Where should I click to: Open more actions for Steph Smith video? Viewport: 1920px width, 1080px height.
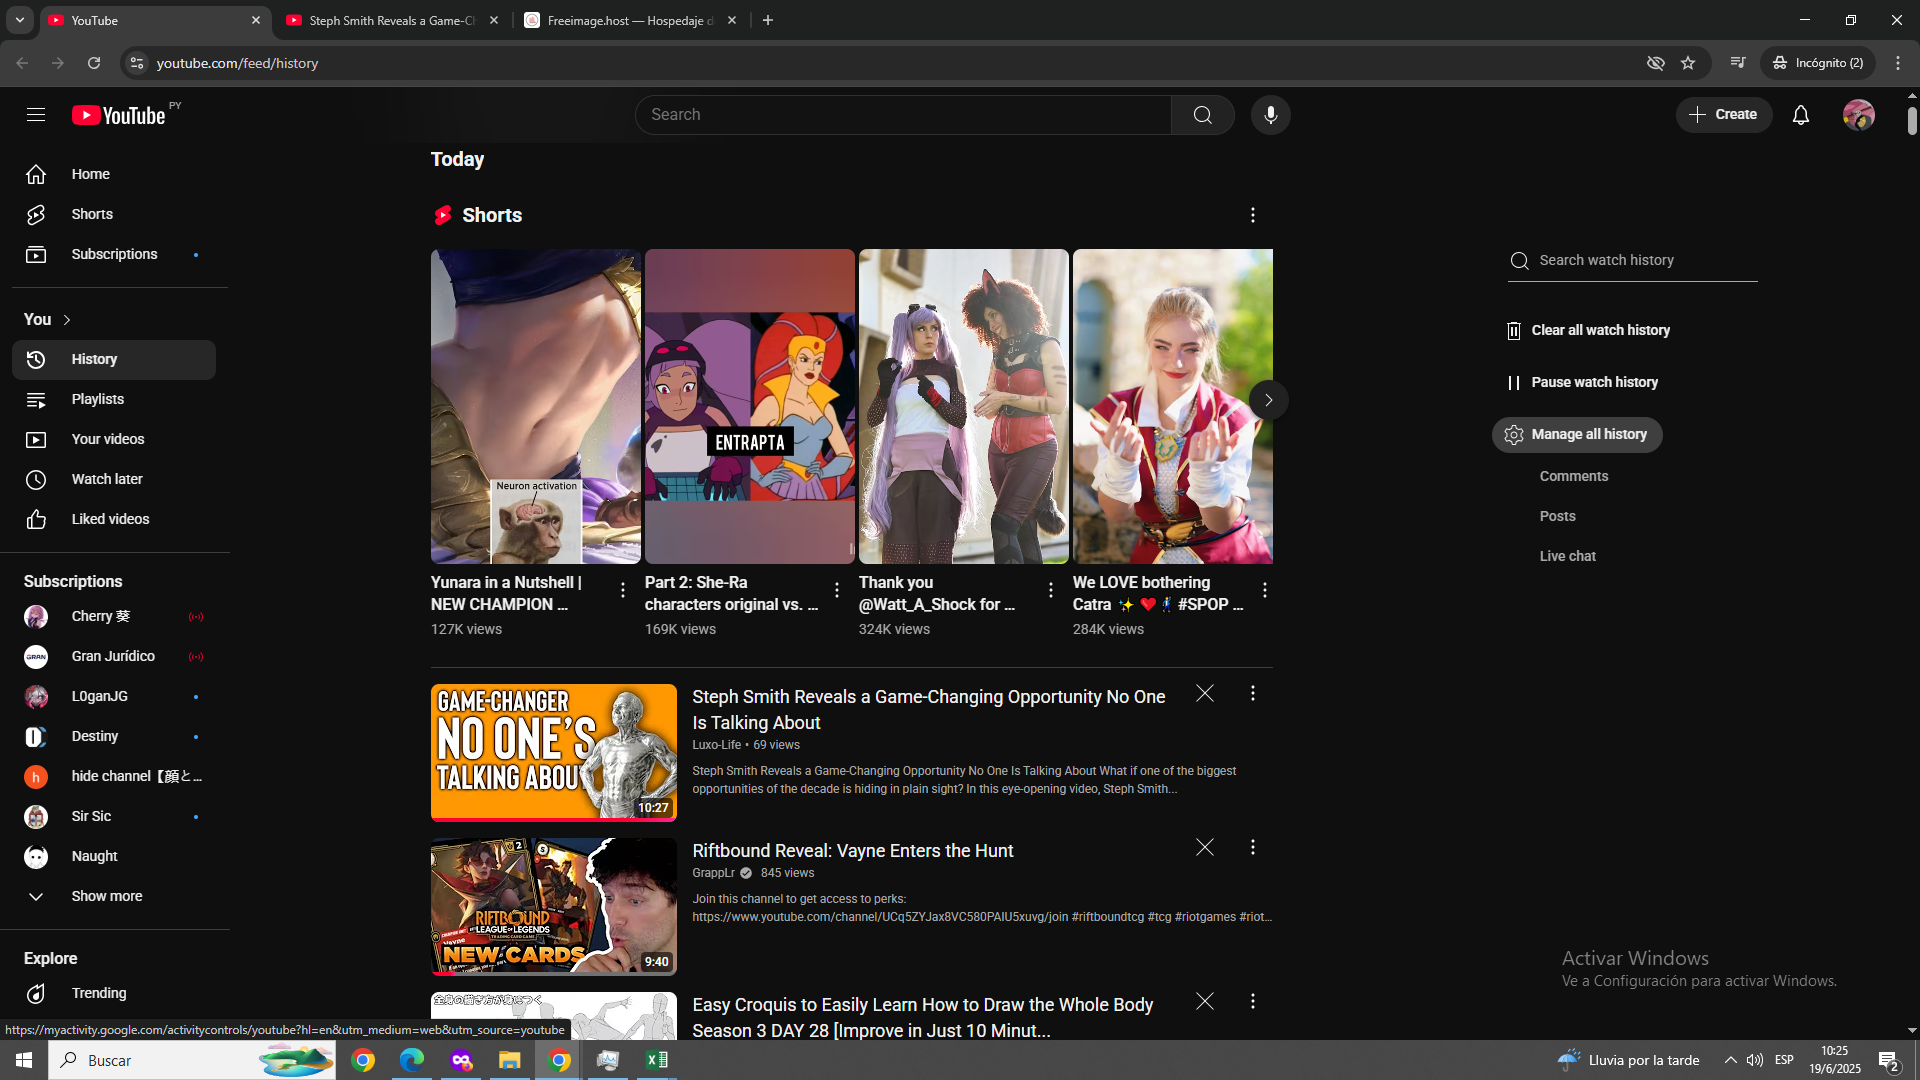click(1253, 693)
